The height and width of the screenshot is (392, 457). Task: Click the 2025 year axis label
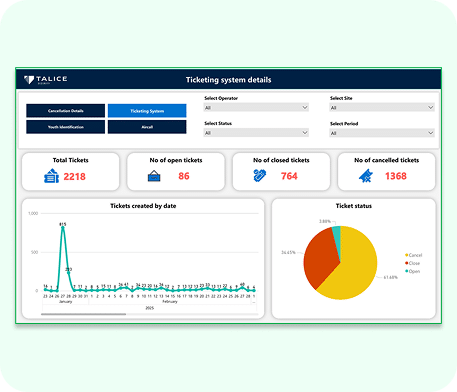click(x=149, y=308)
